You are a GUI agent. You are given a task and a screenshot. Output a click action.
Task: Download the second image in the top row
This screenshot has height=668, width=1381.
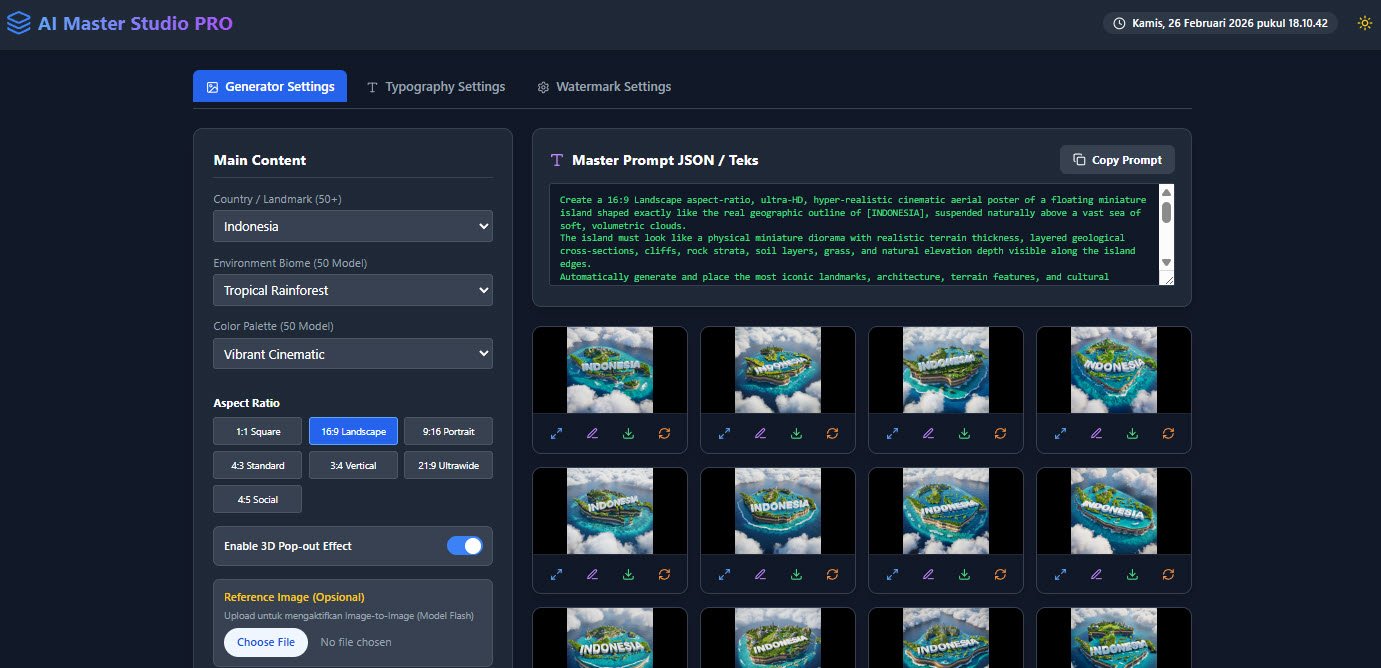click(x=797, y=433)
